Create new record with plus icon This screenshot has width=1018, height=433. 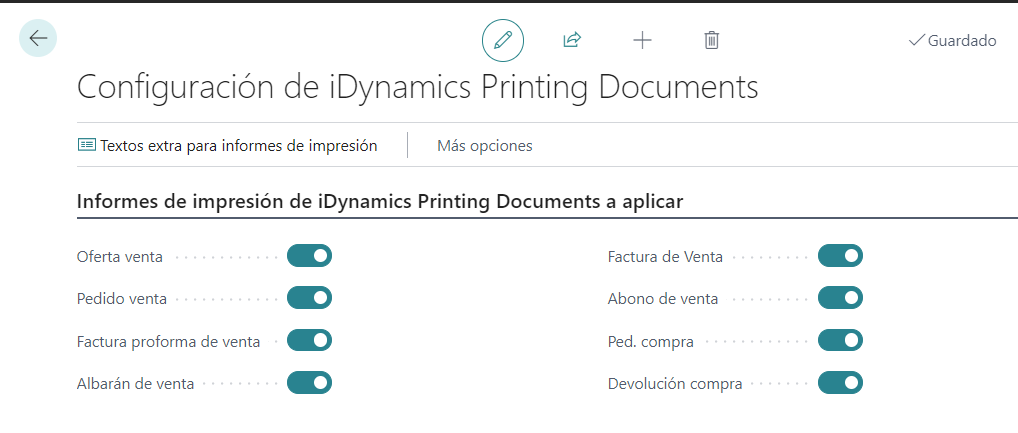tap(642, 40)
